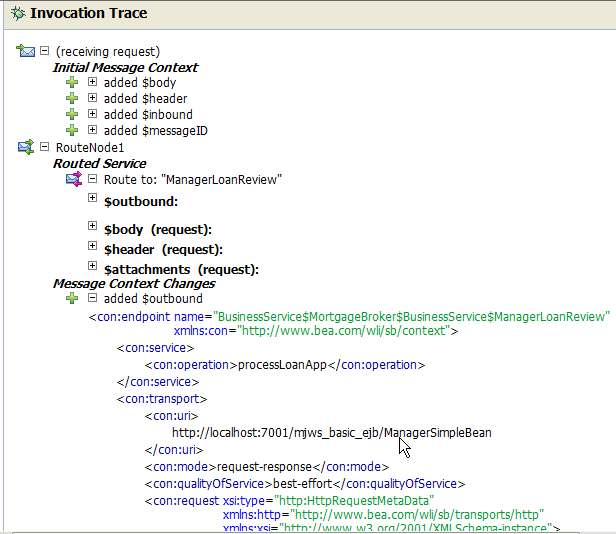Expand the added $messageID entry
The image size is (616, 534).
point(92,129)
